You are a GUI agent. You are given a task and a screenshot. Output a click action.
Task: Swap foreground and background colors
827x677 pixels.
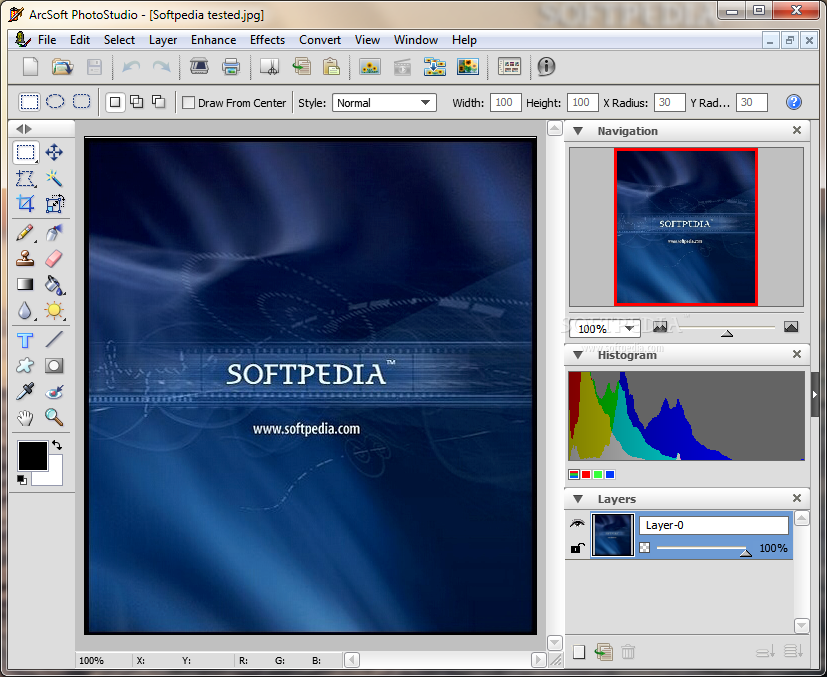(57, 446)
